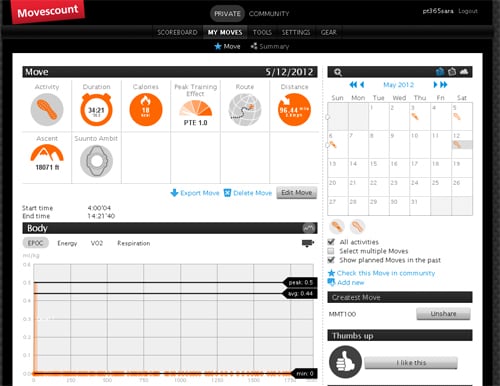Click the MMT100 greatest move text

click(x=342, y=314)
